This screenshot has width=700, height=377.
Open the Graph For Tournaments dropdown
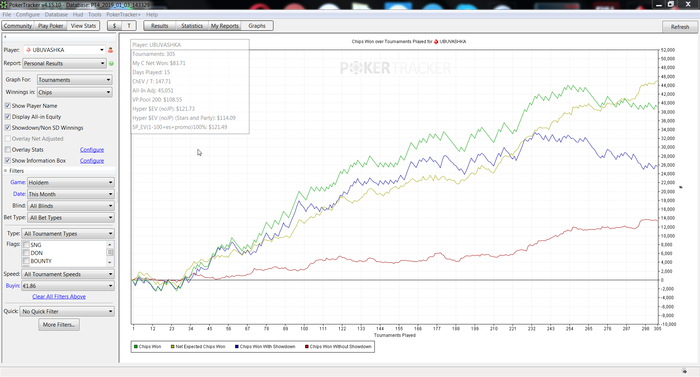point(75,80)
